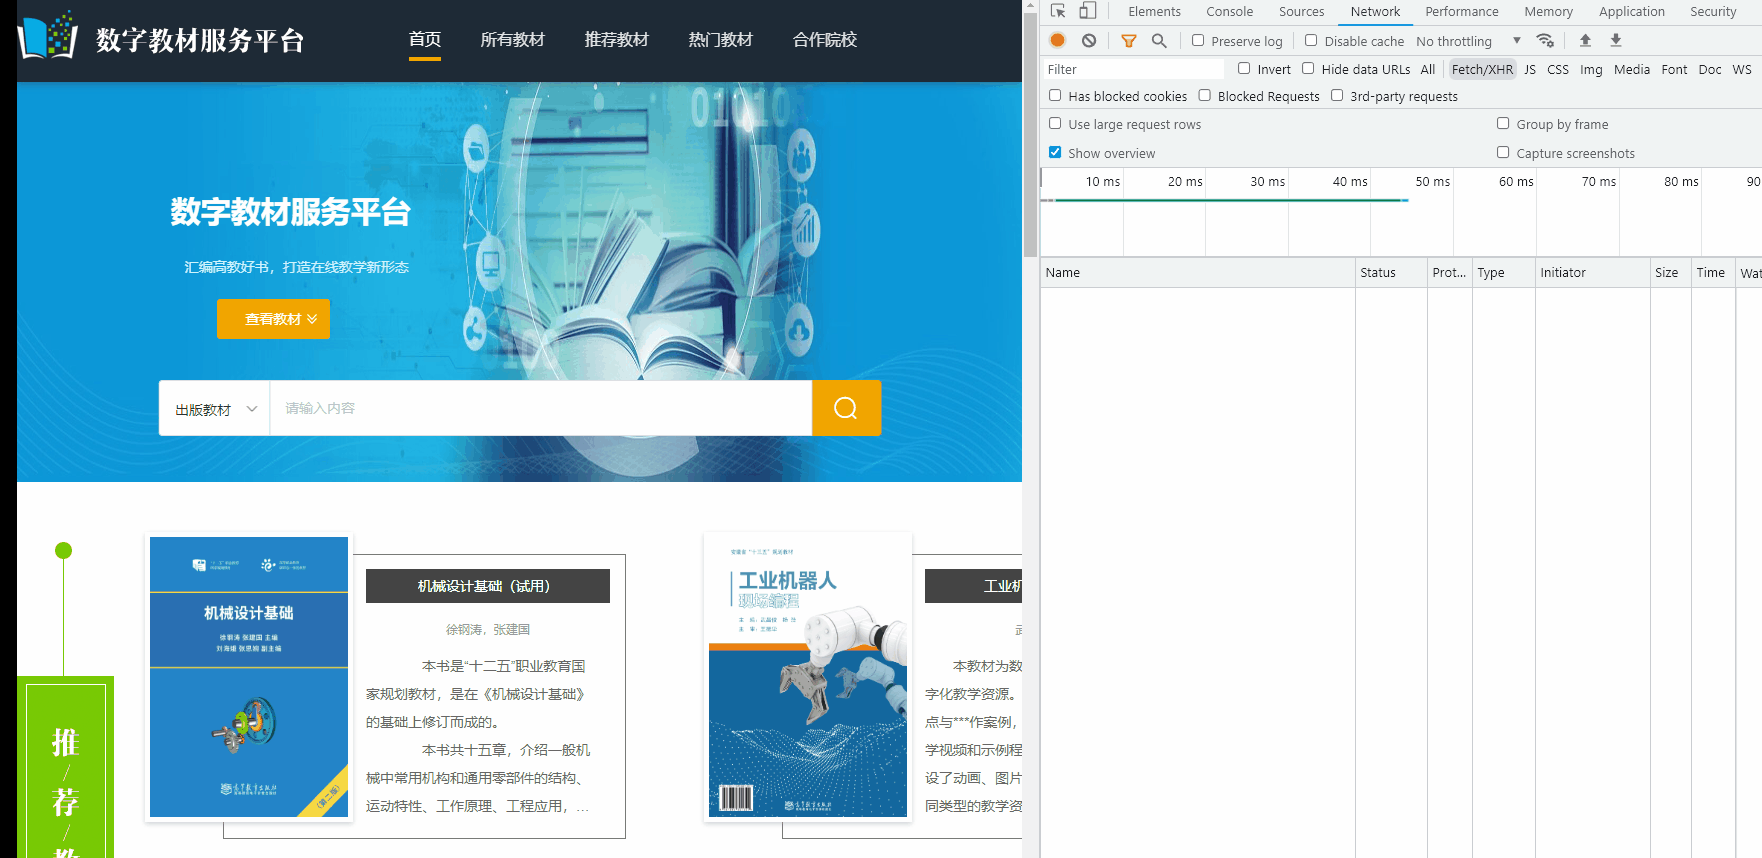
Task: Open 热门教材 in site navigation
Action: (x=721, y=40)
